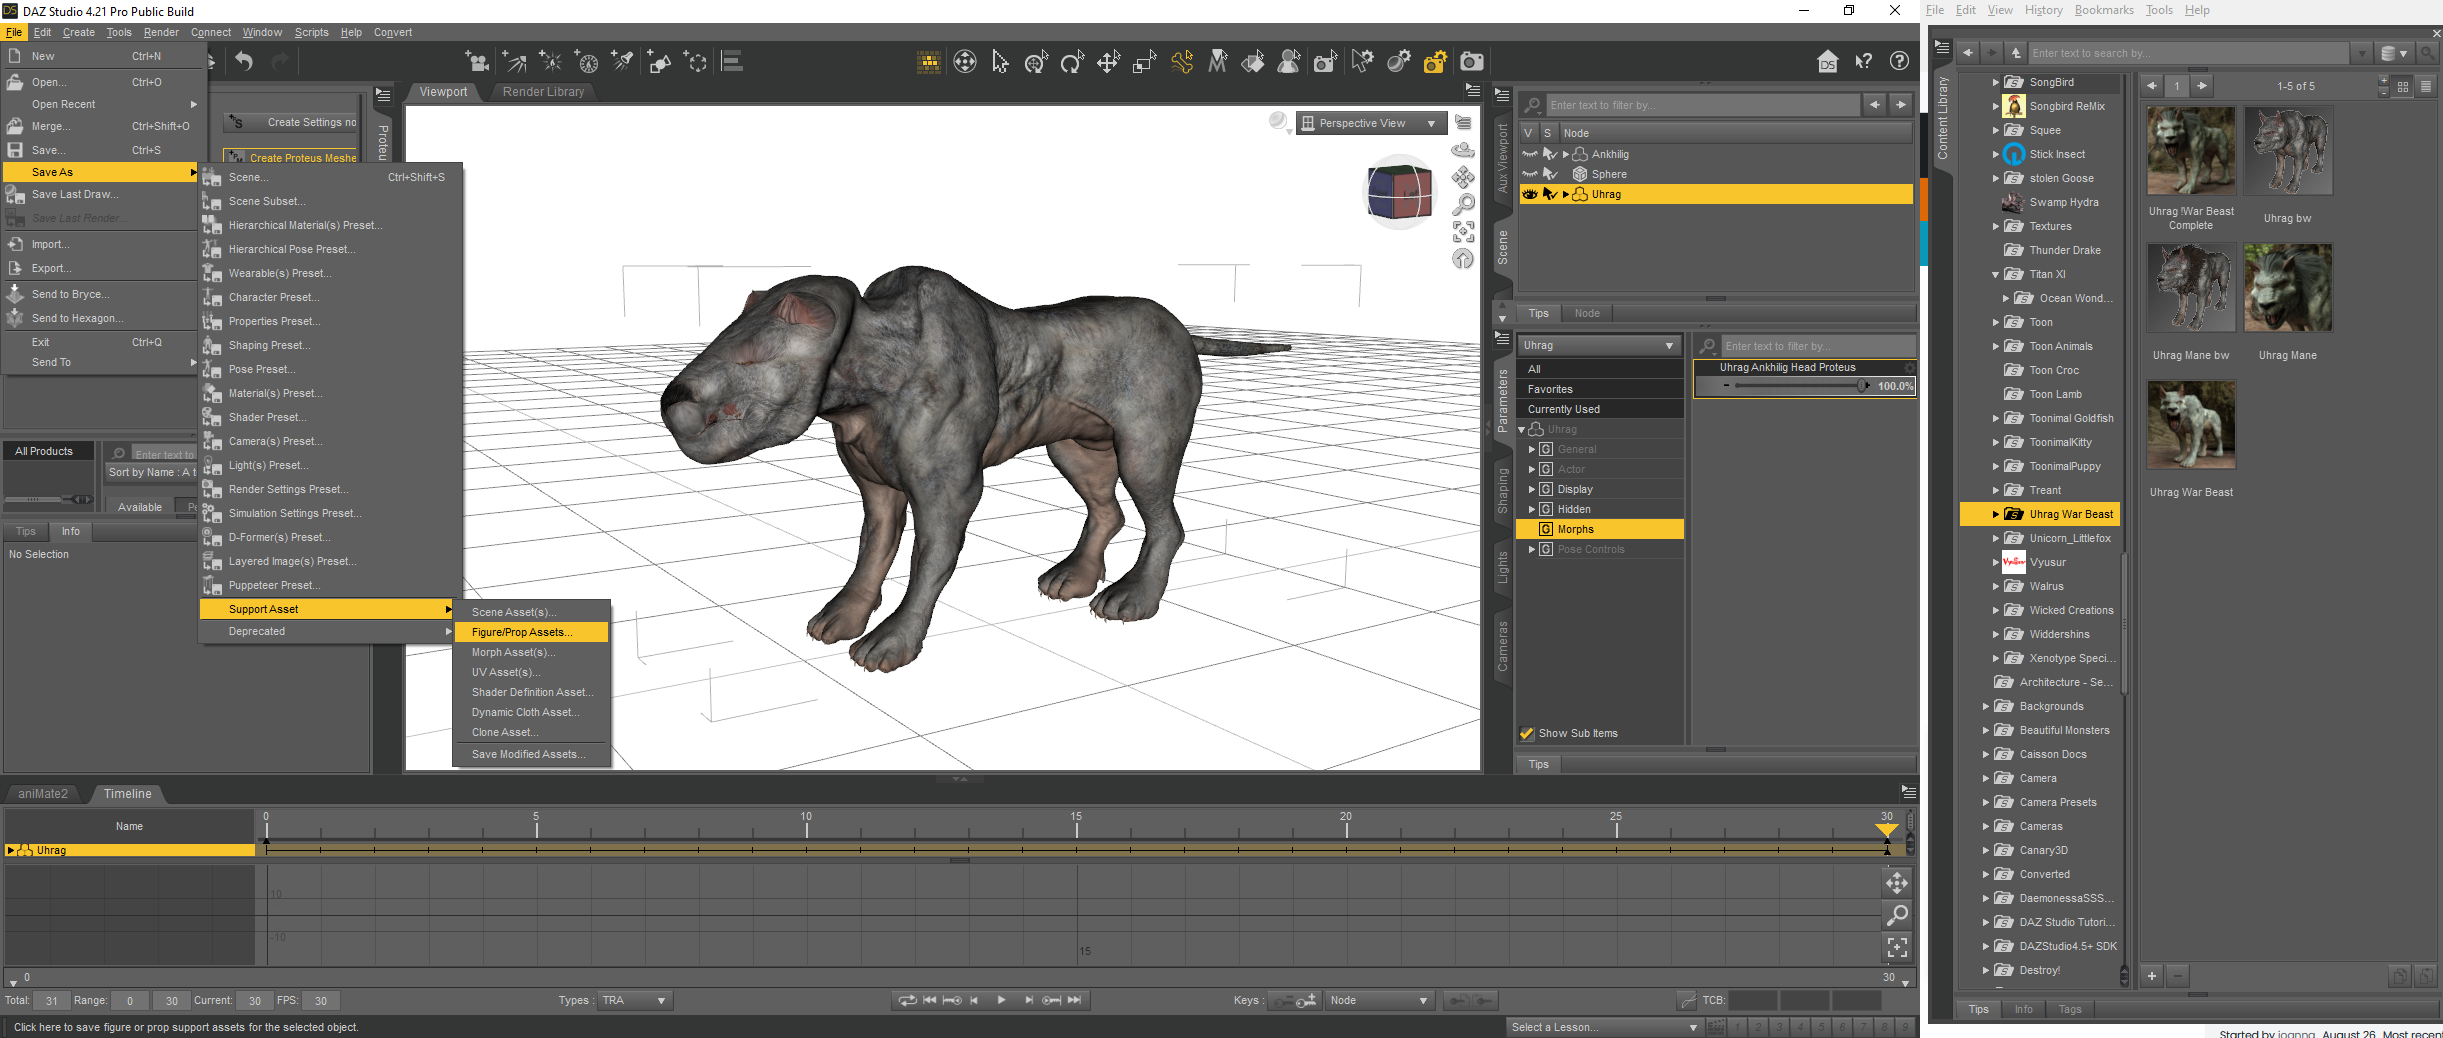This screenshot has height=1038, width=2443.
Task: Switch to the Render Library tab
Action: click(543, 92)
